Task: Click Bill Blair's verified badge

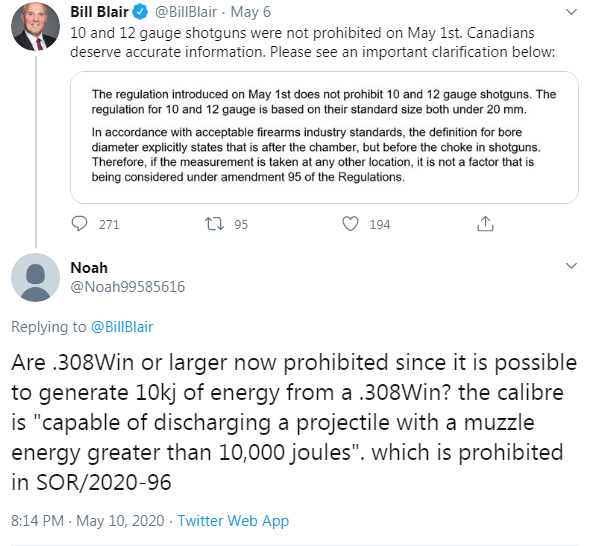Action: coord(141,12)
